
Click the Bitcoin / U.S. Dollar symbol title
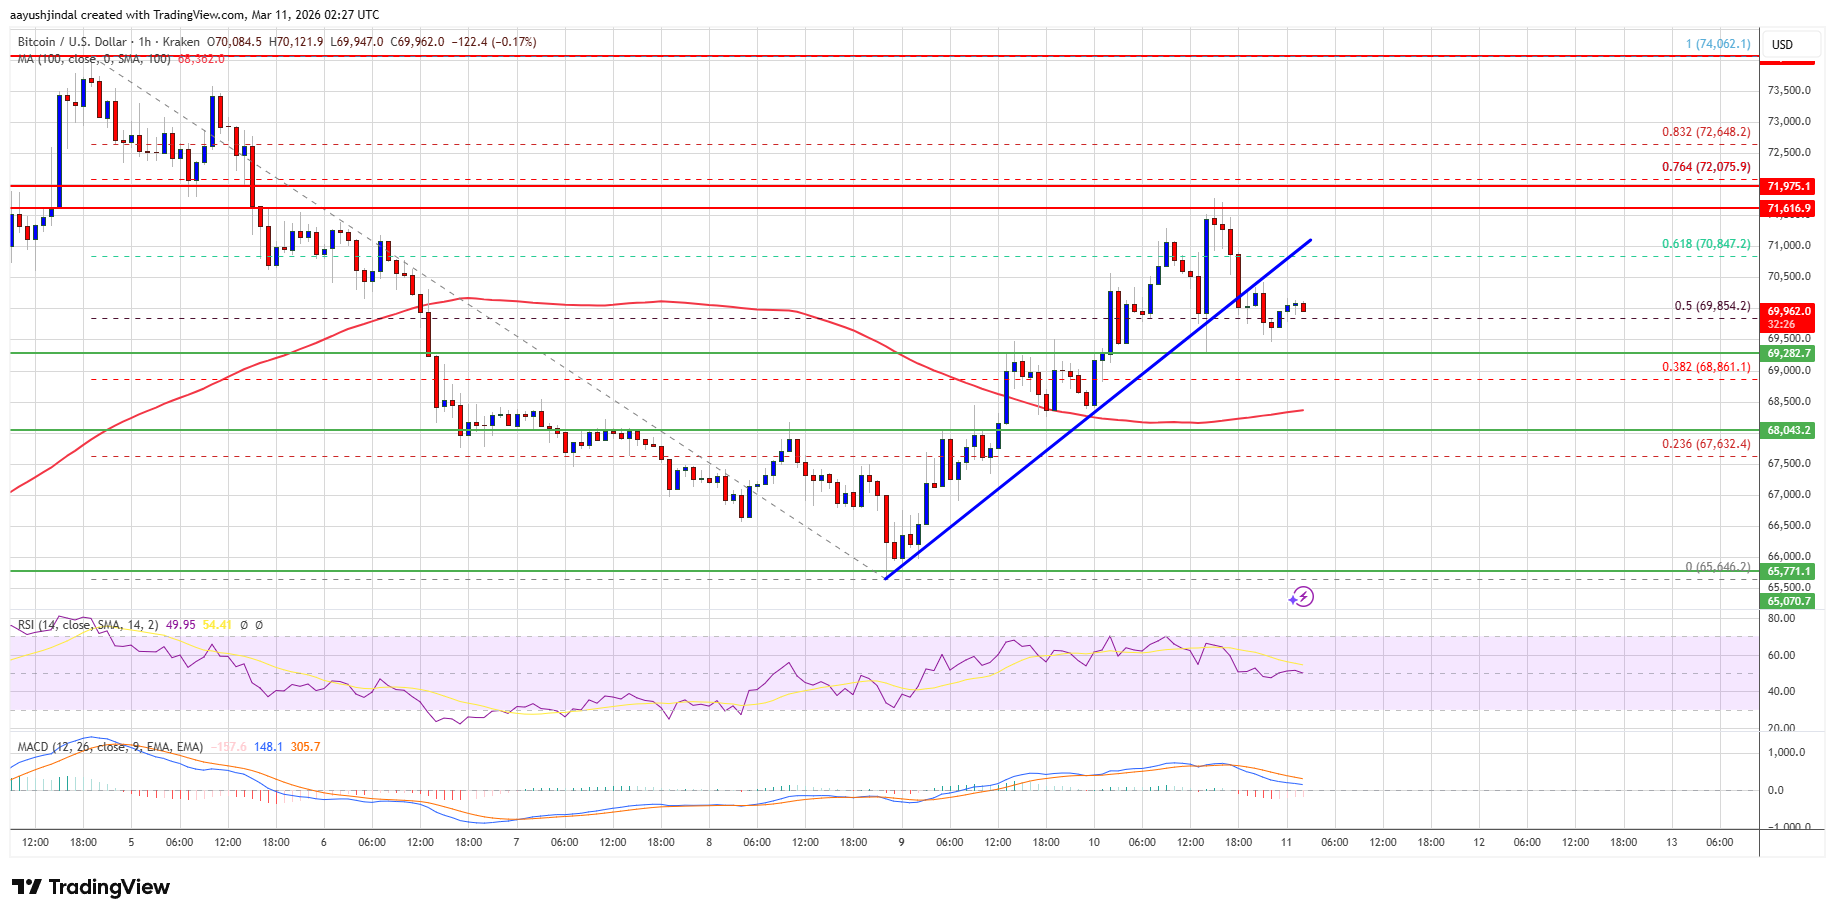(72, 42)
